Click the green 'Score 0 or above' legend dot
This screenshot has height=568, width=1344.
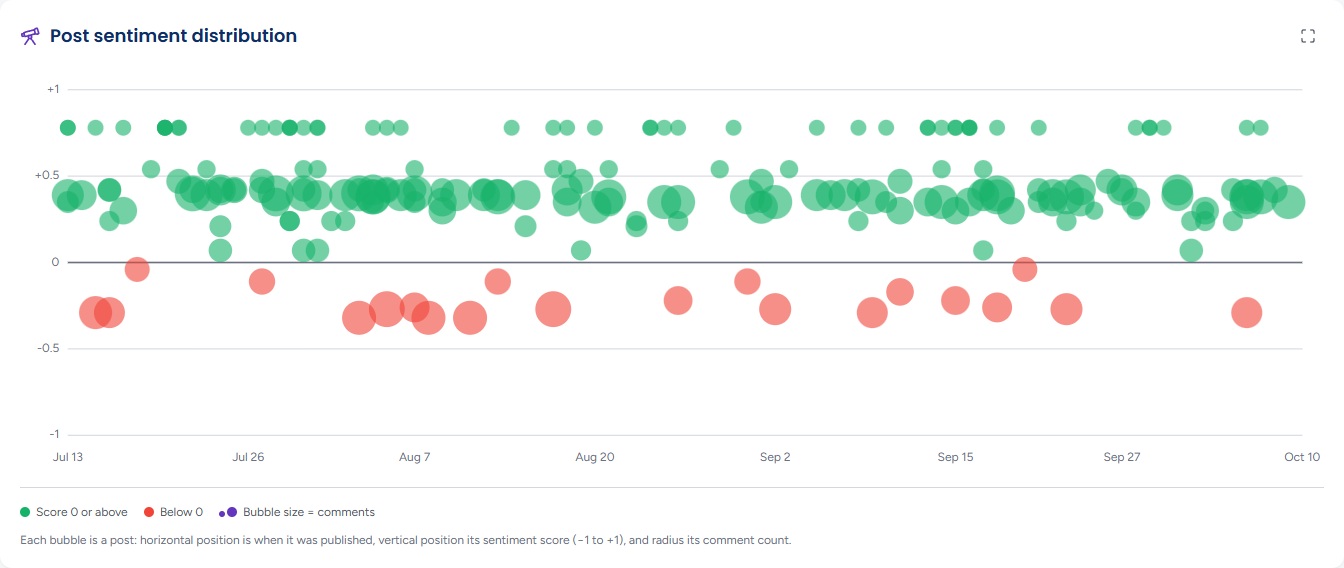click(x=25, y=512)
